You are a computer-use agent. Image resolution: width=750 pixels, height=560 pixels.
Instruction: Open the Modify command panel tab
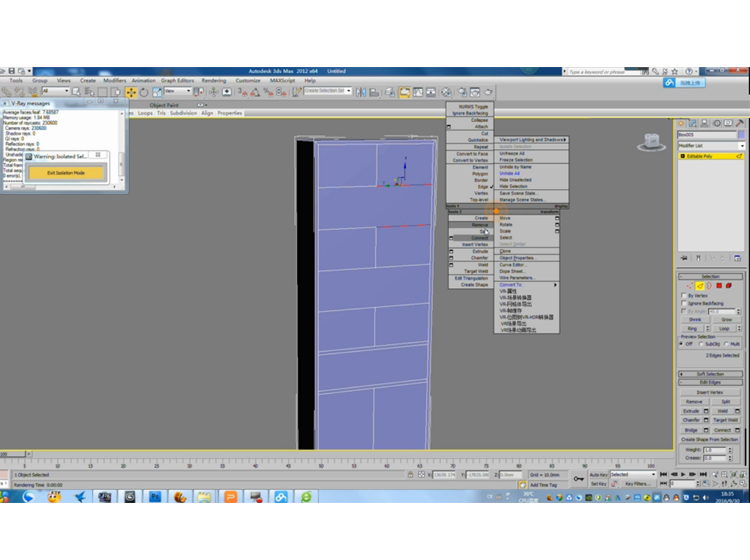click(x=693, y=123)
